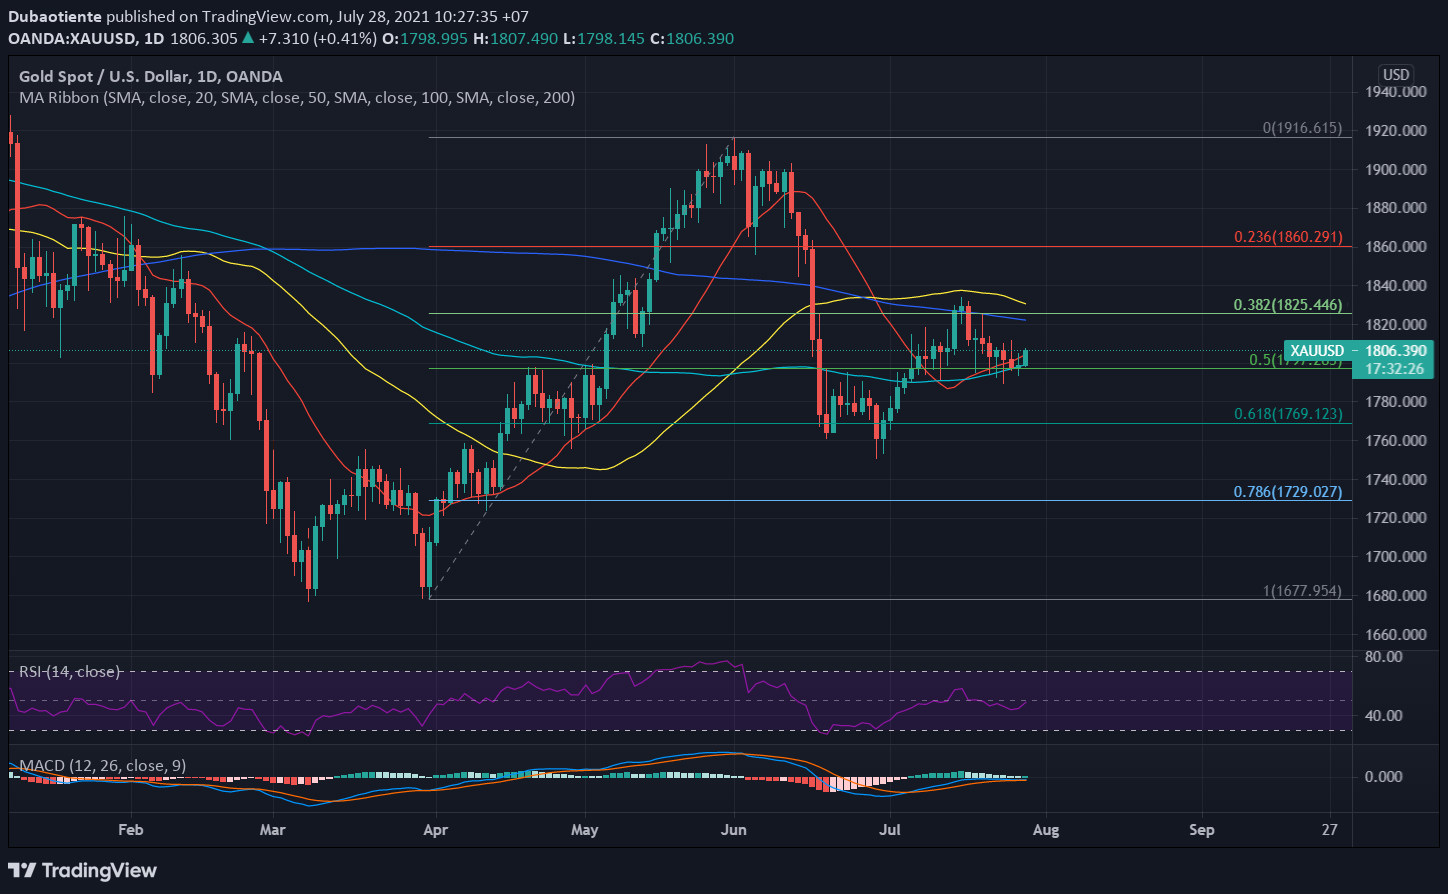Click the RSI axis value 40.00

[x=1383, y=716]
